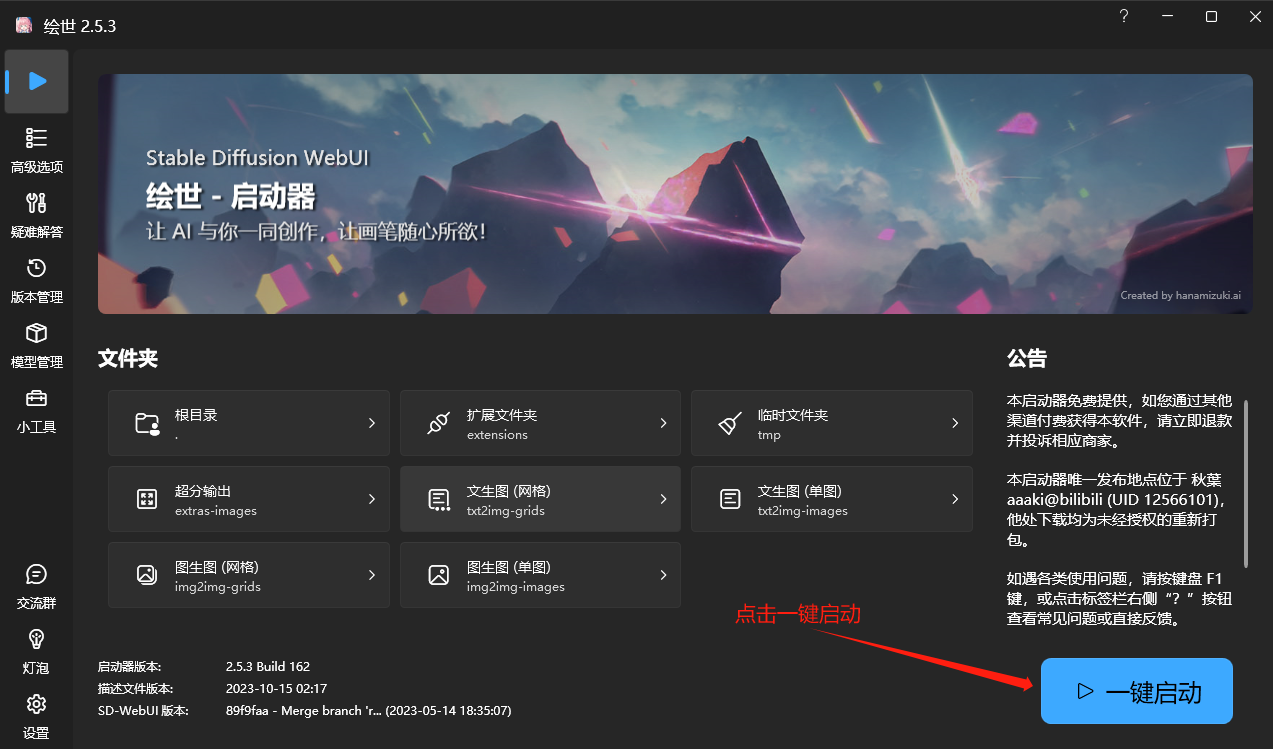The image size is (1273, 749).
Task: Open the launch page play icon in sidebar
Action: point(37,81)
